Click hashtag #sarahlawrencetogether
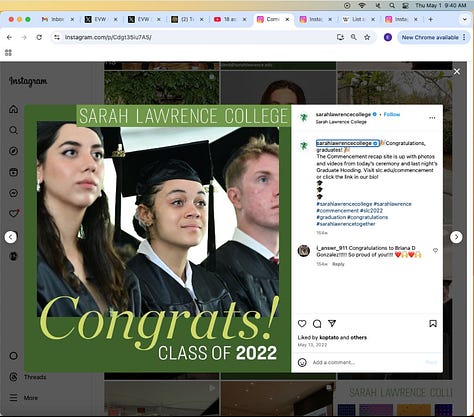 pyautogui.click(x=346, y=224)
